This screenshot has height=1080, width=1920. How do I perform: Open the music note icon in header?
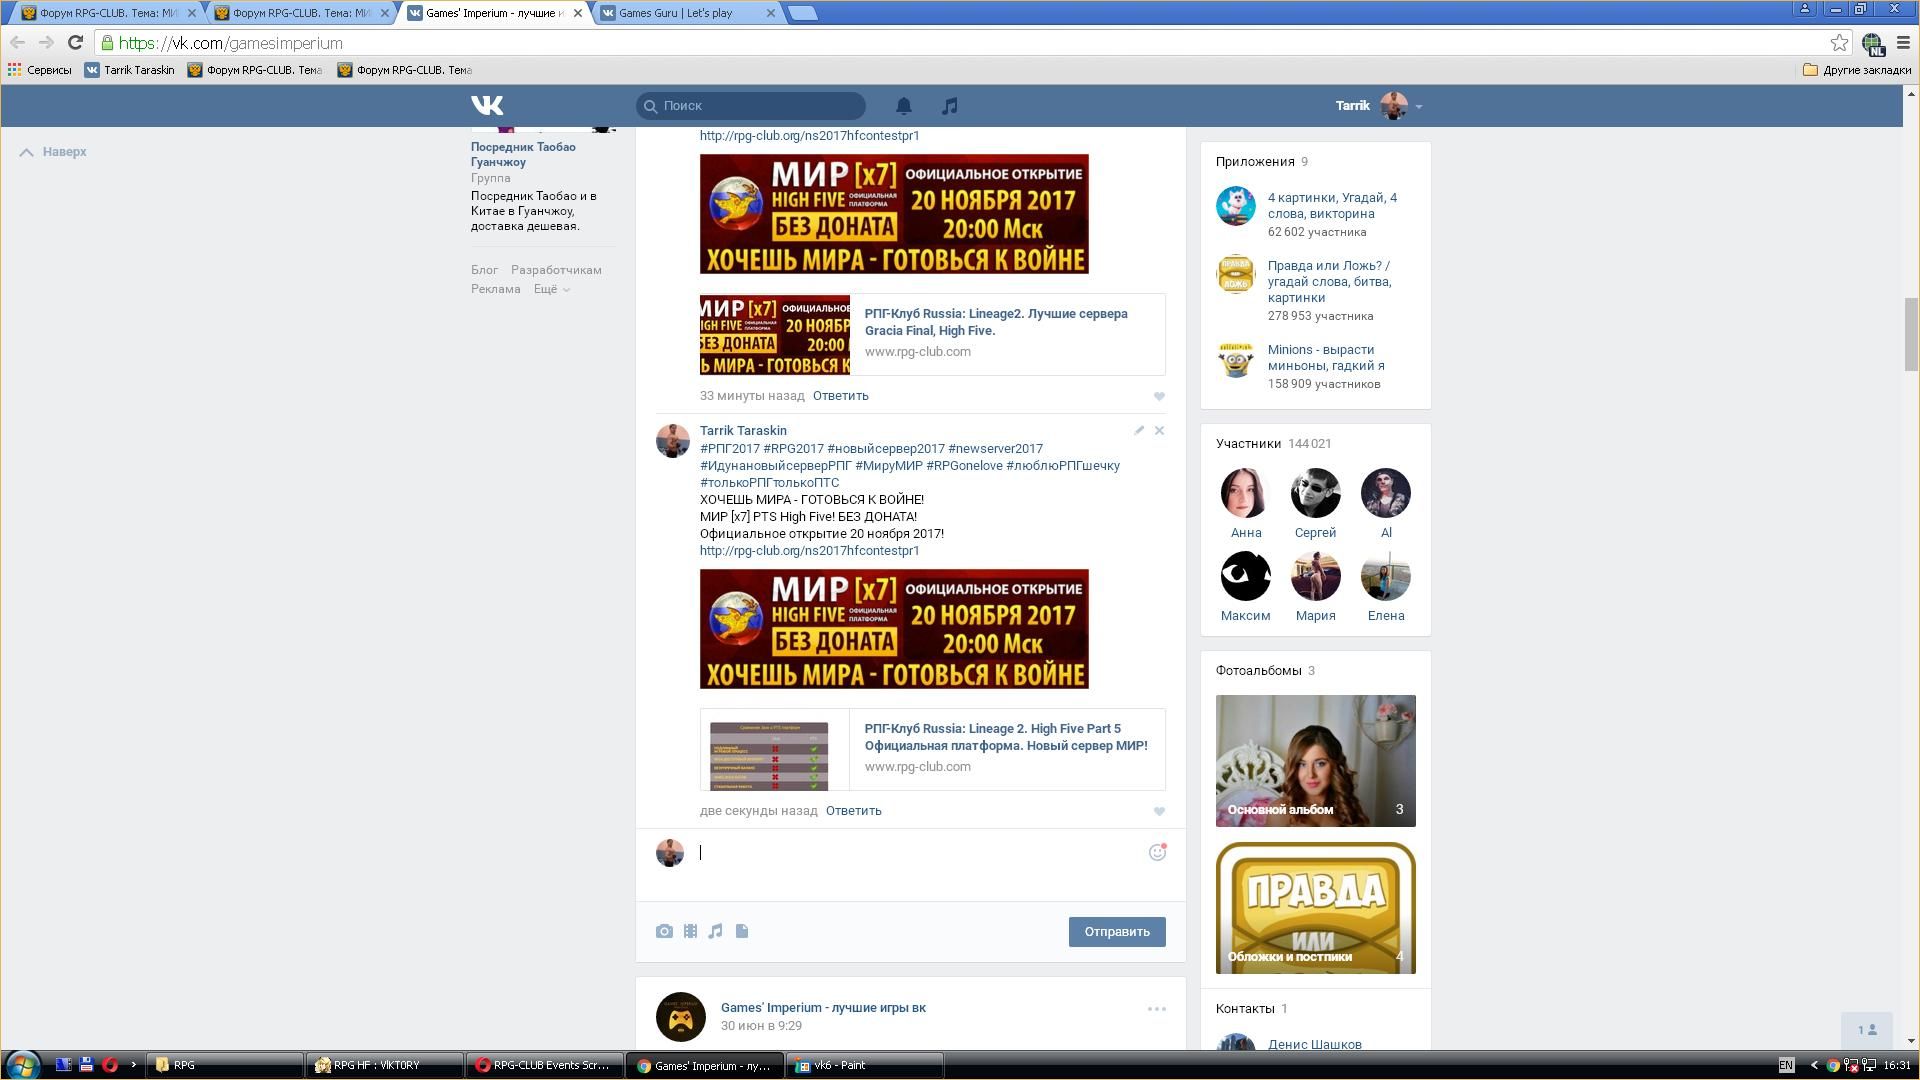949,105
